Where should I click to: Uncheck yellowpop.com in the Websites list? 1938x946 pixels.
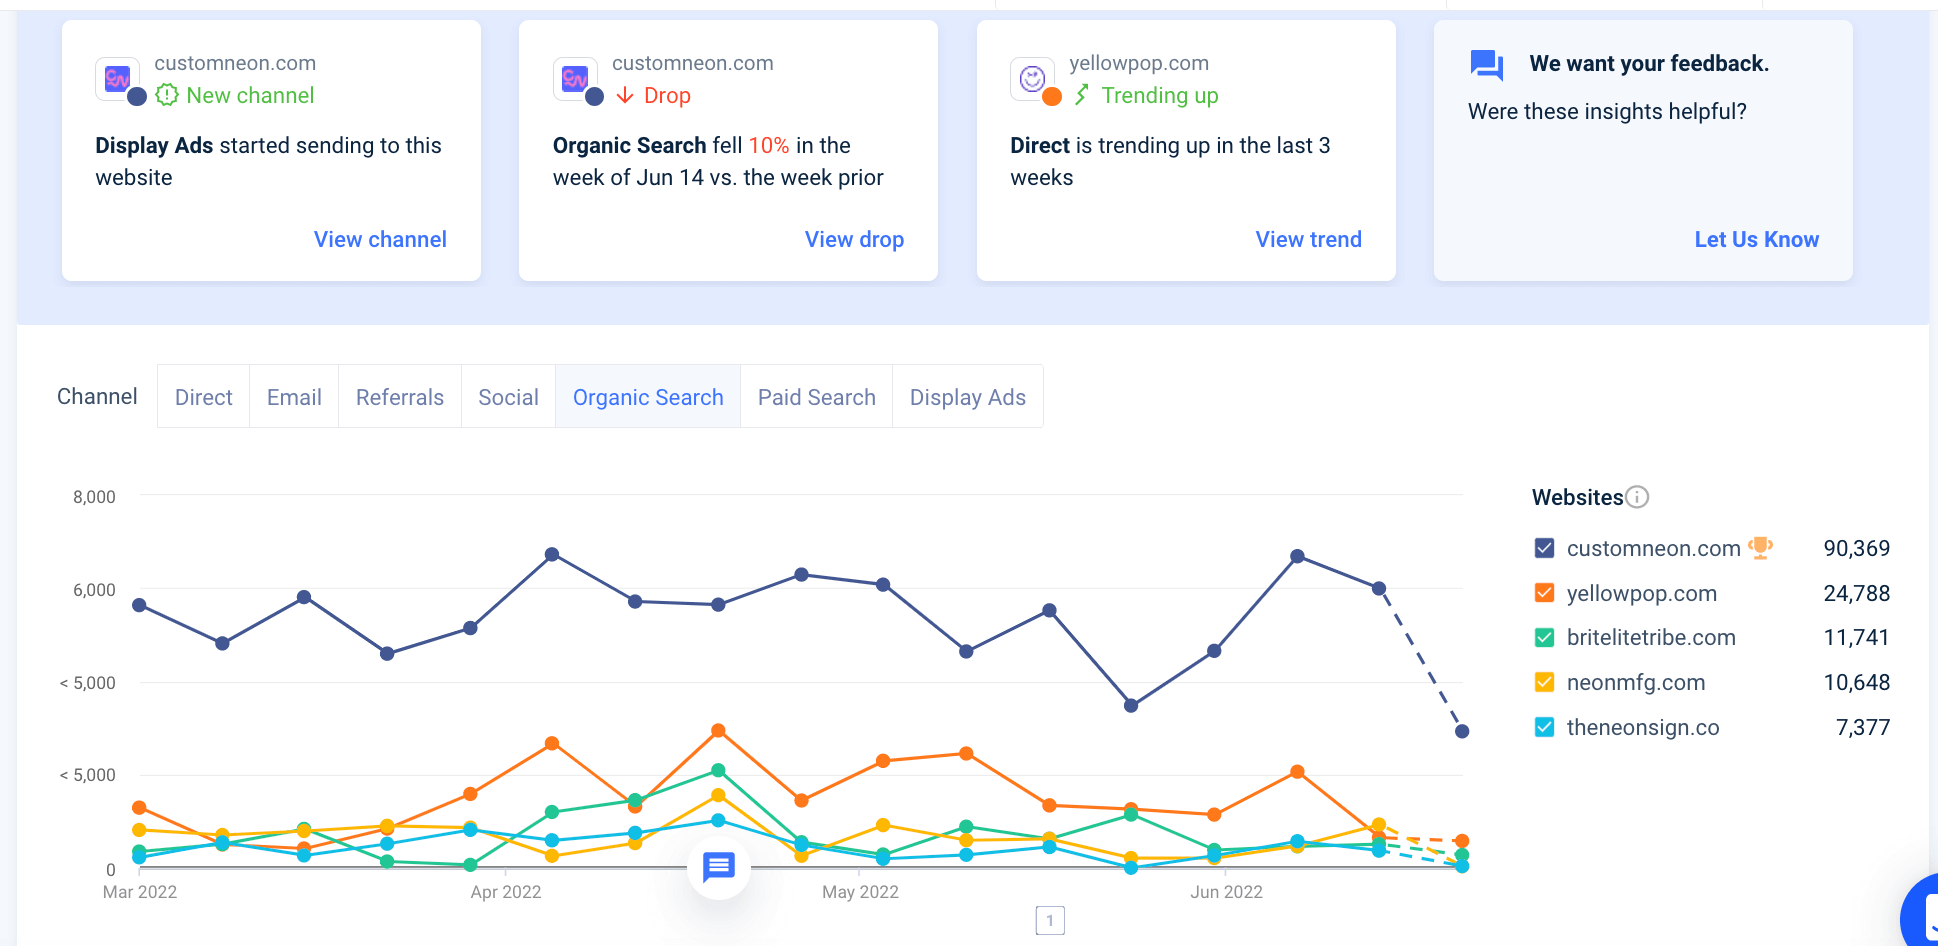(x=1543, y=592)
